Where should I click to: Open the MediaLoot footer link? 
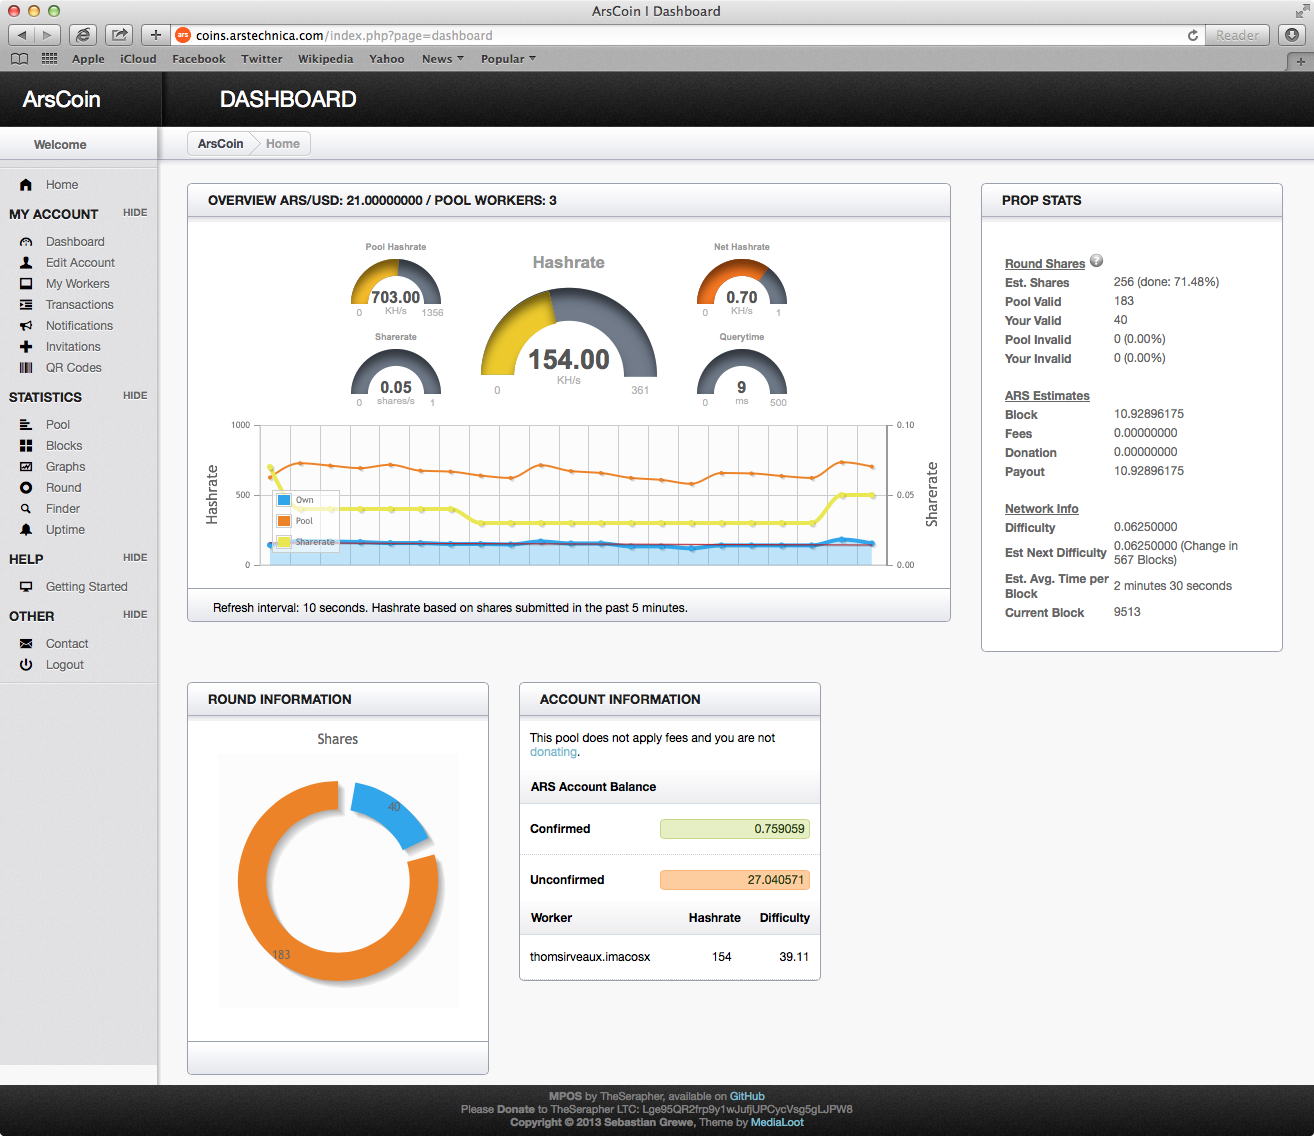click(x=777, y=1122)
